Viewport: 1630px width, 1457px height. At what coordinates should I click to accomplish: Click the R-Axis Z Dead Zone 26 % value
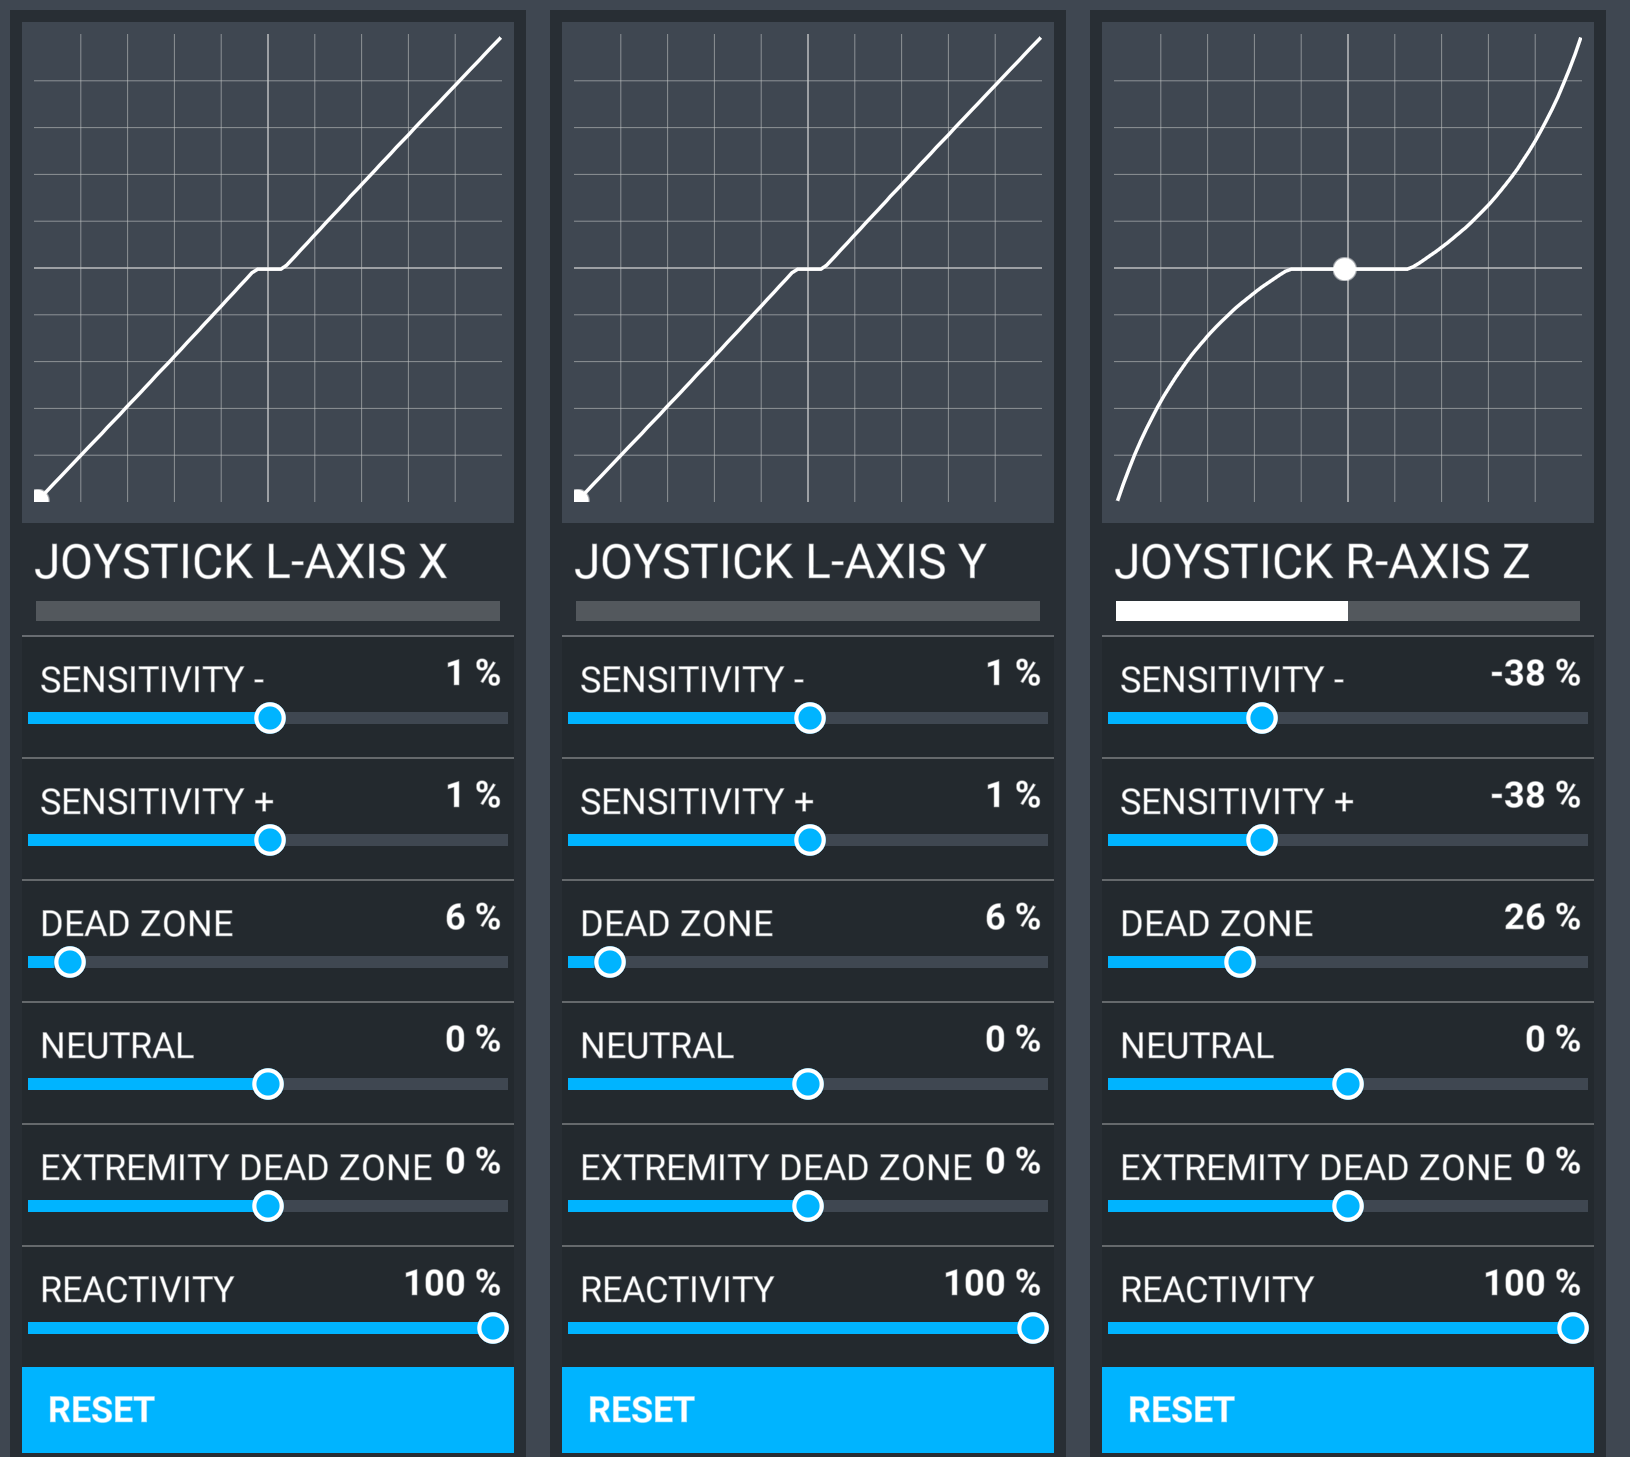1542,917
